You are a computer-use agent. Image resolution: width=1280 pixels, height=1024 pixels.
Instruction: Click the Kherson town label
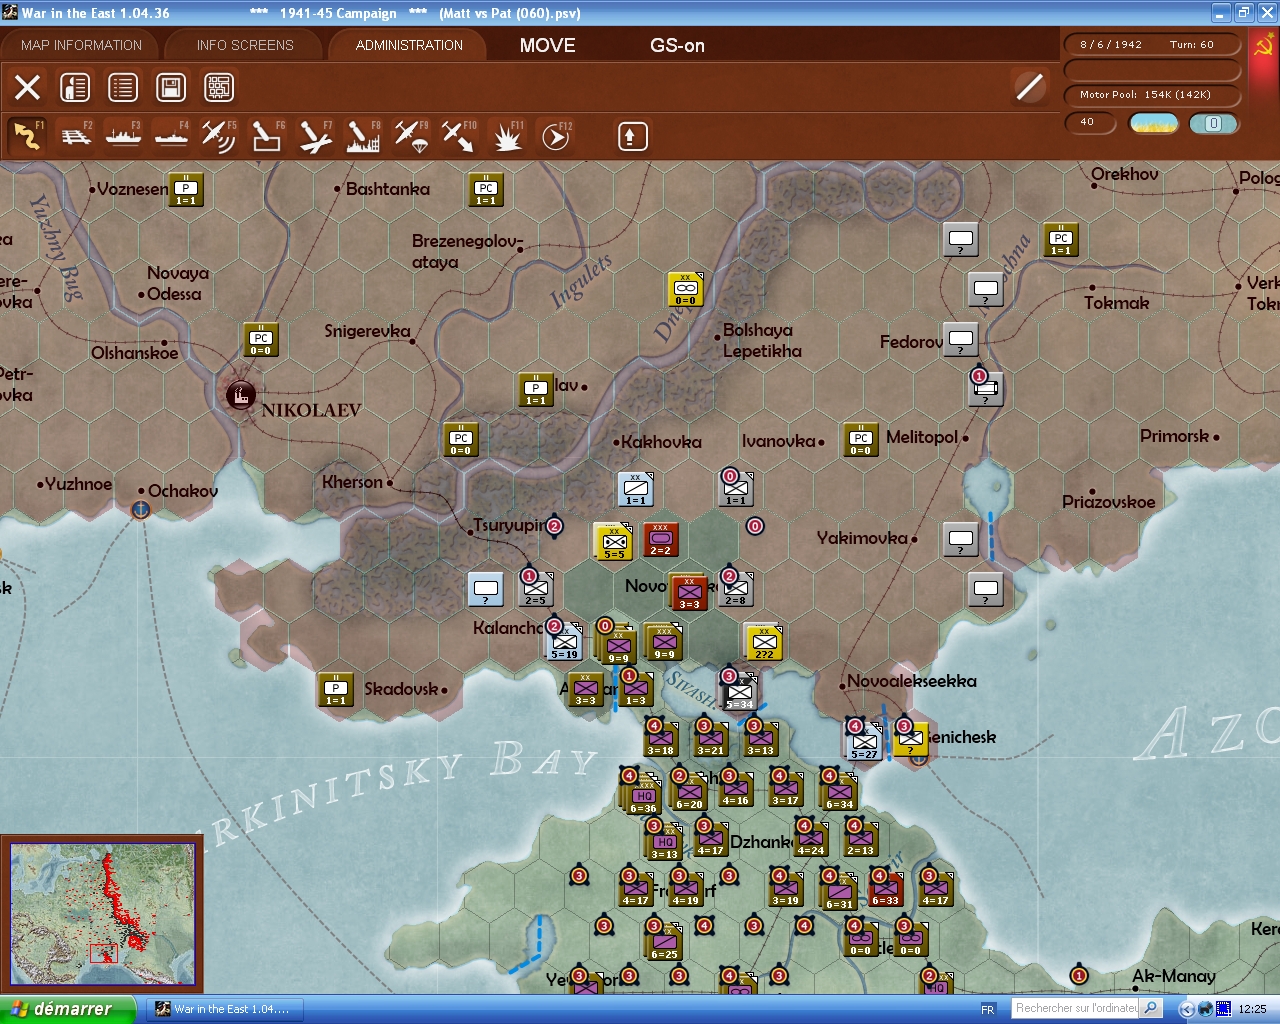tap(352, 482)
